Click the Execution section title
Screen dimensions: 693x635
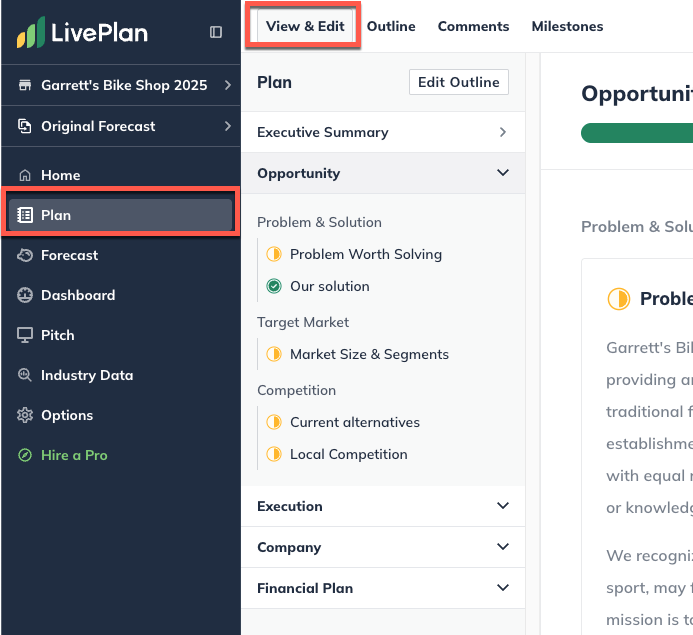[x=290, y=506]
